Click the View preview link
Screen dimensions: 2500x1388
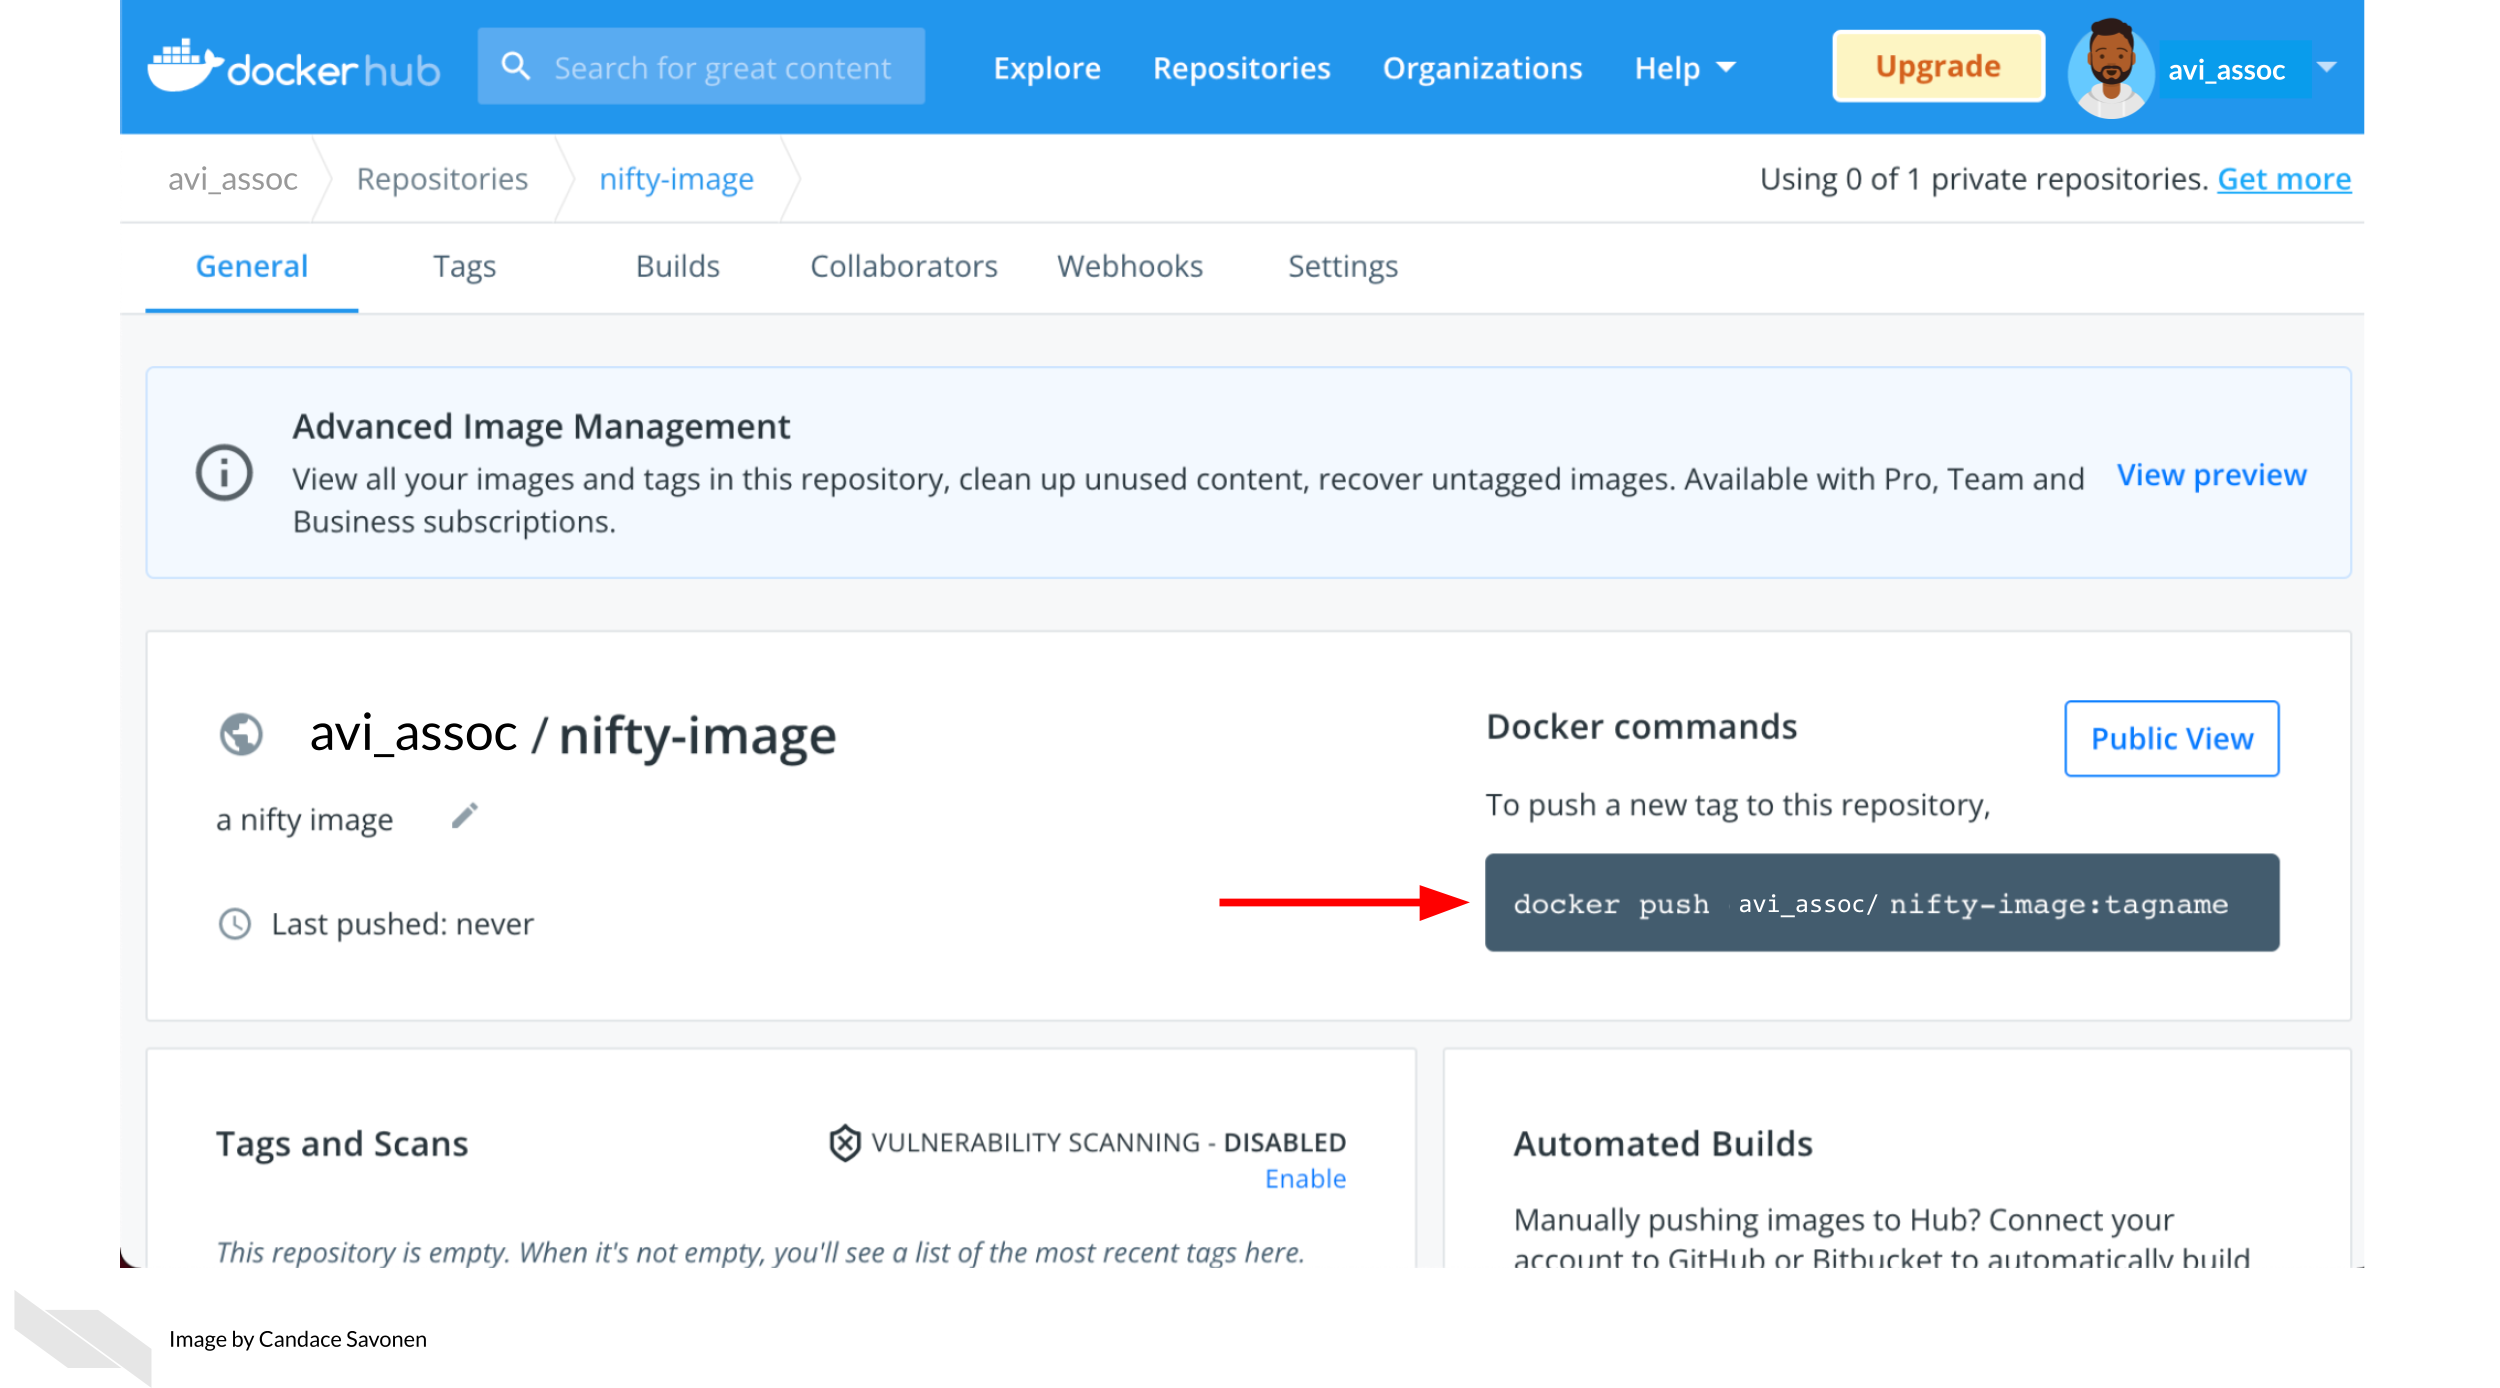[2212, 475]
